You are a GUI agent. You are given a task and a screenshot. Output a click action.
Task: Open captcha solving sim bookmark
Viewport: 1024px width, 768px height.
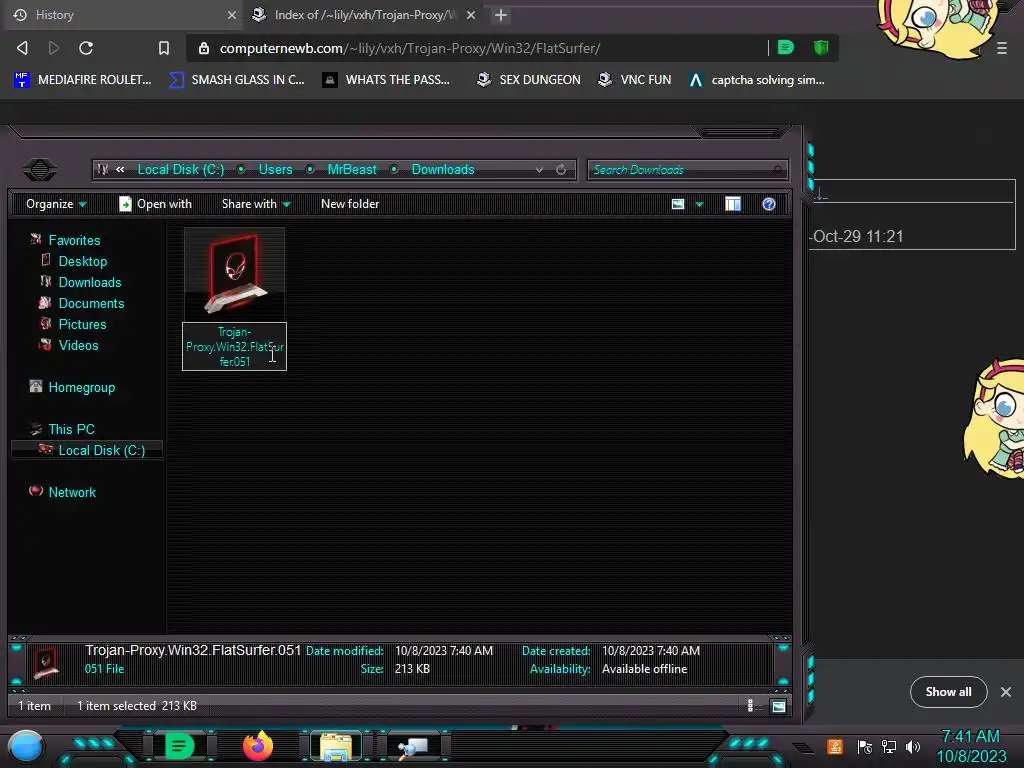point(757,80)
